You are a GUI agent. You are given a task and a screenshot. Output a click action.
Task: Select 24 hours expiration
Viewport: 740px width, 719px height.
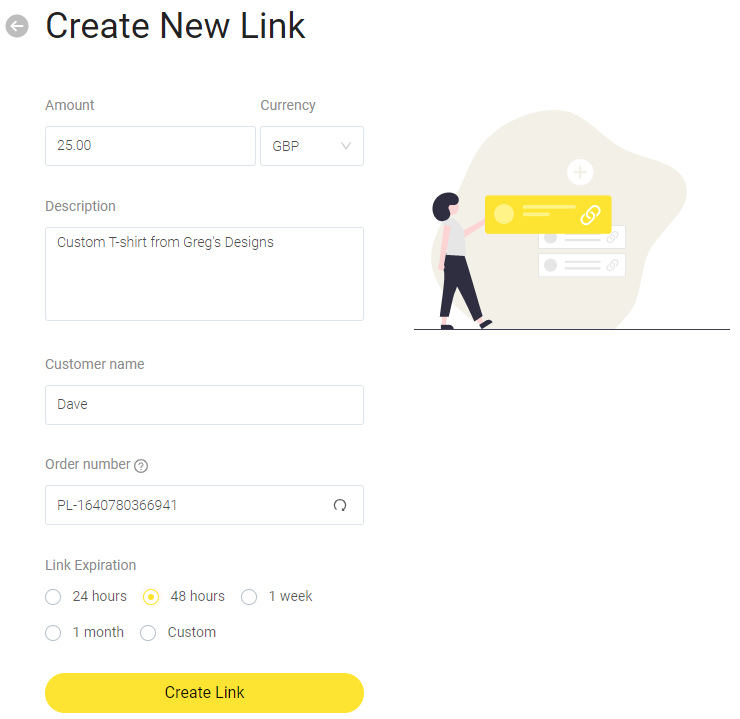point(53,597)
